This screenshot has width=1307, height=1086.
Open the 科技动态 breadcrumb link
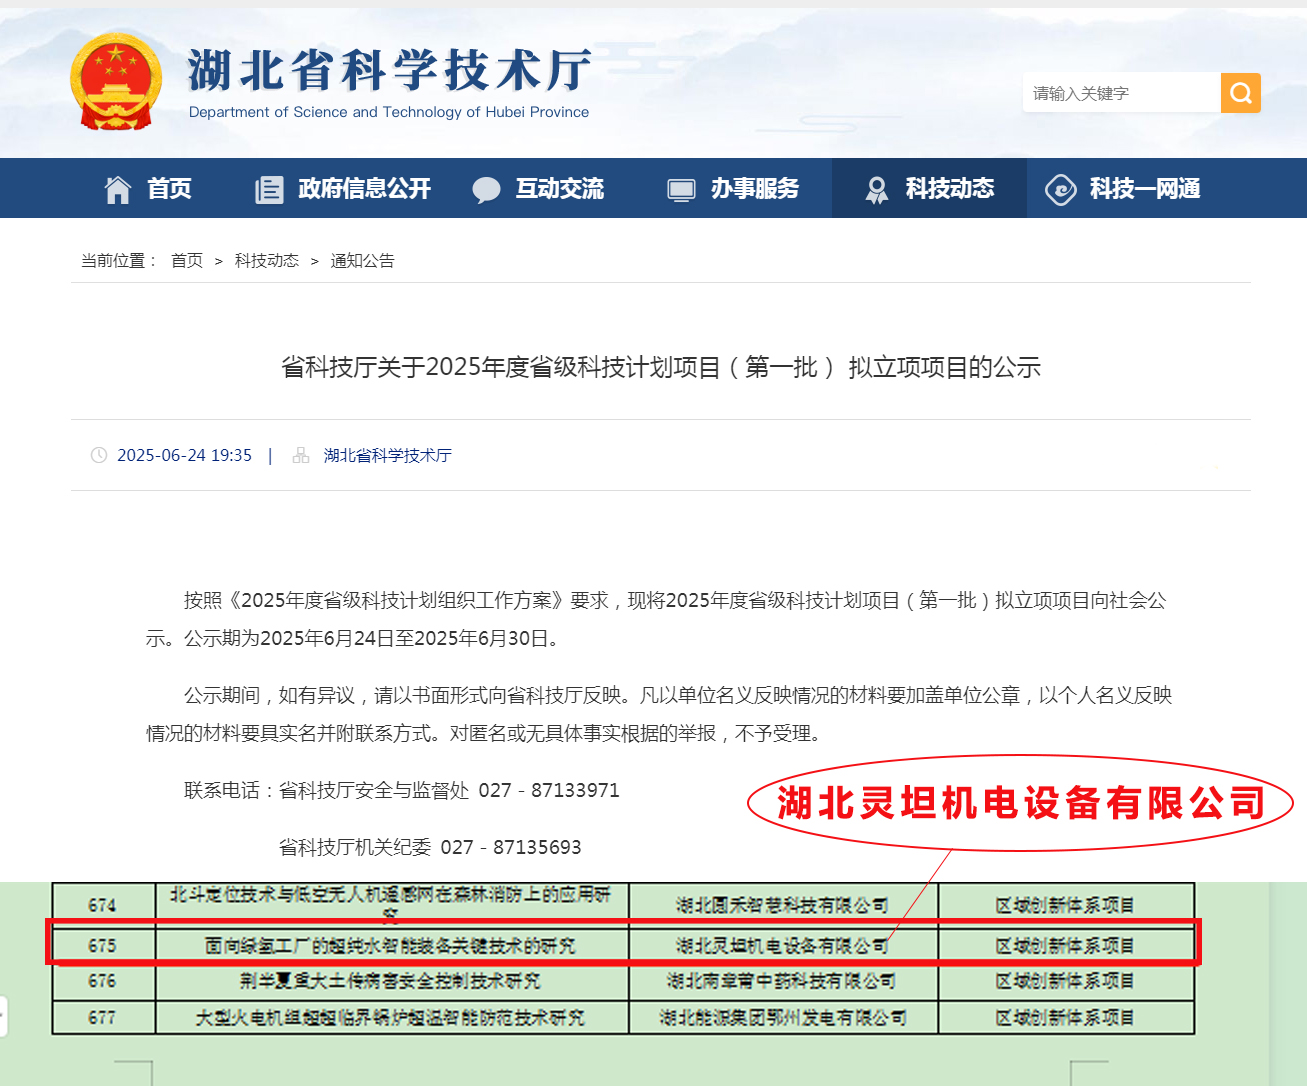coord(267,260)
